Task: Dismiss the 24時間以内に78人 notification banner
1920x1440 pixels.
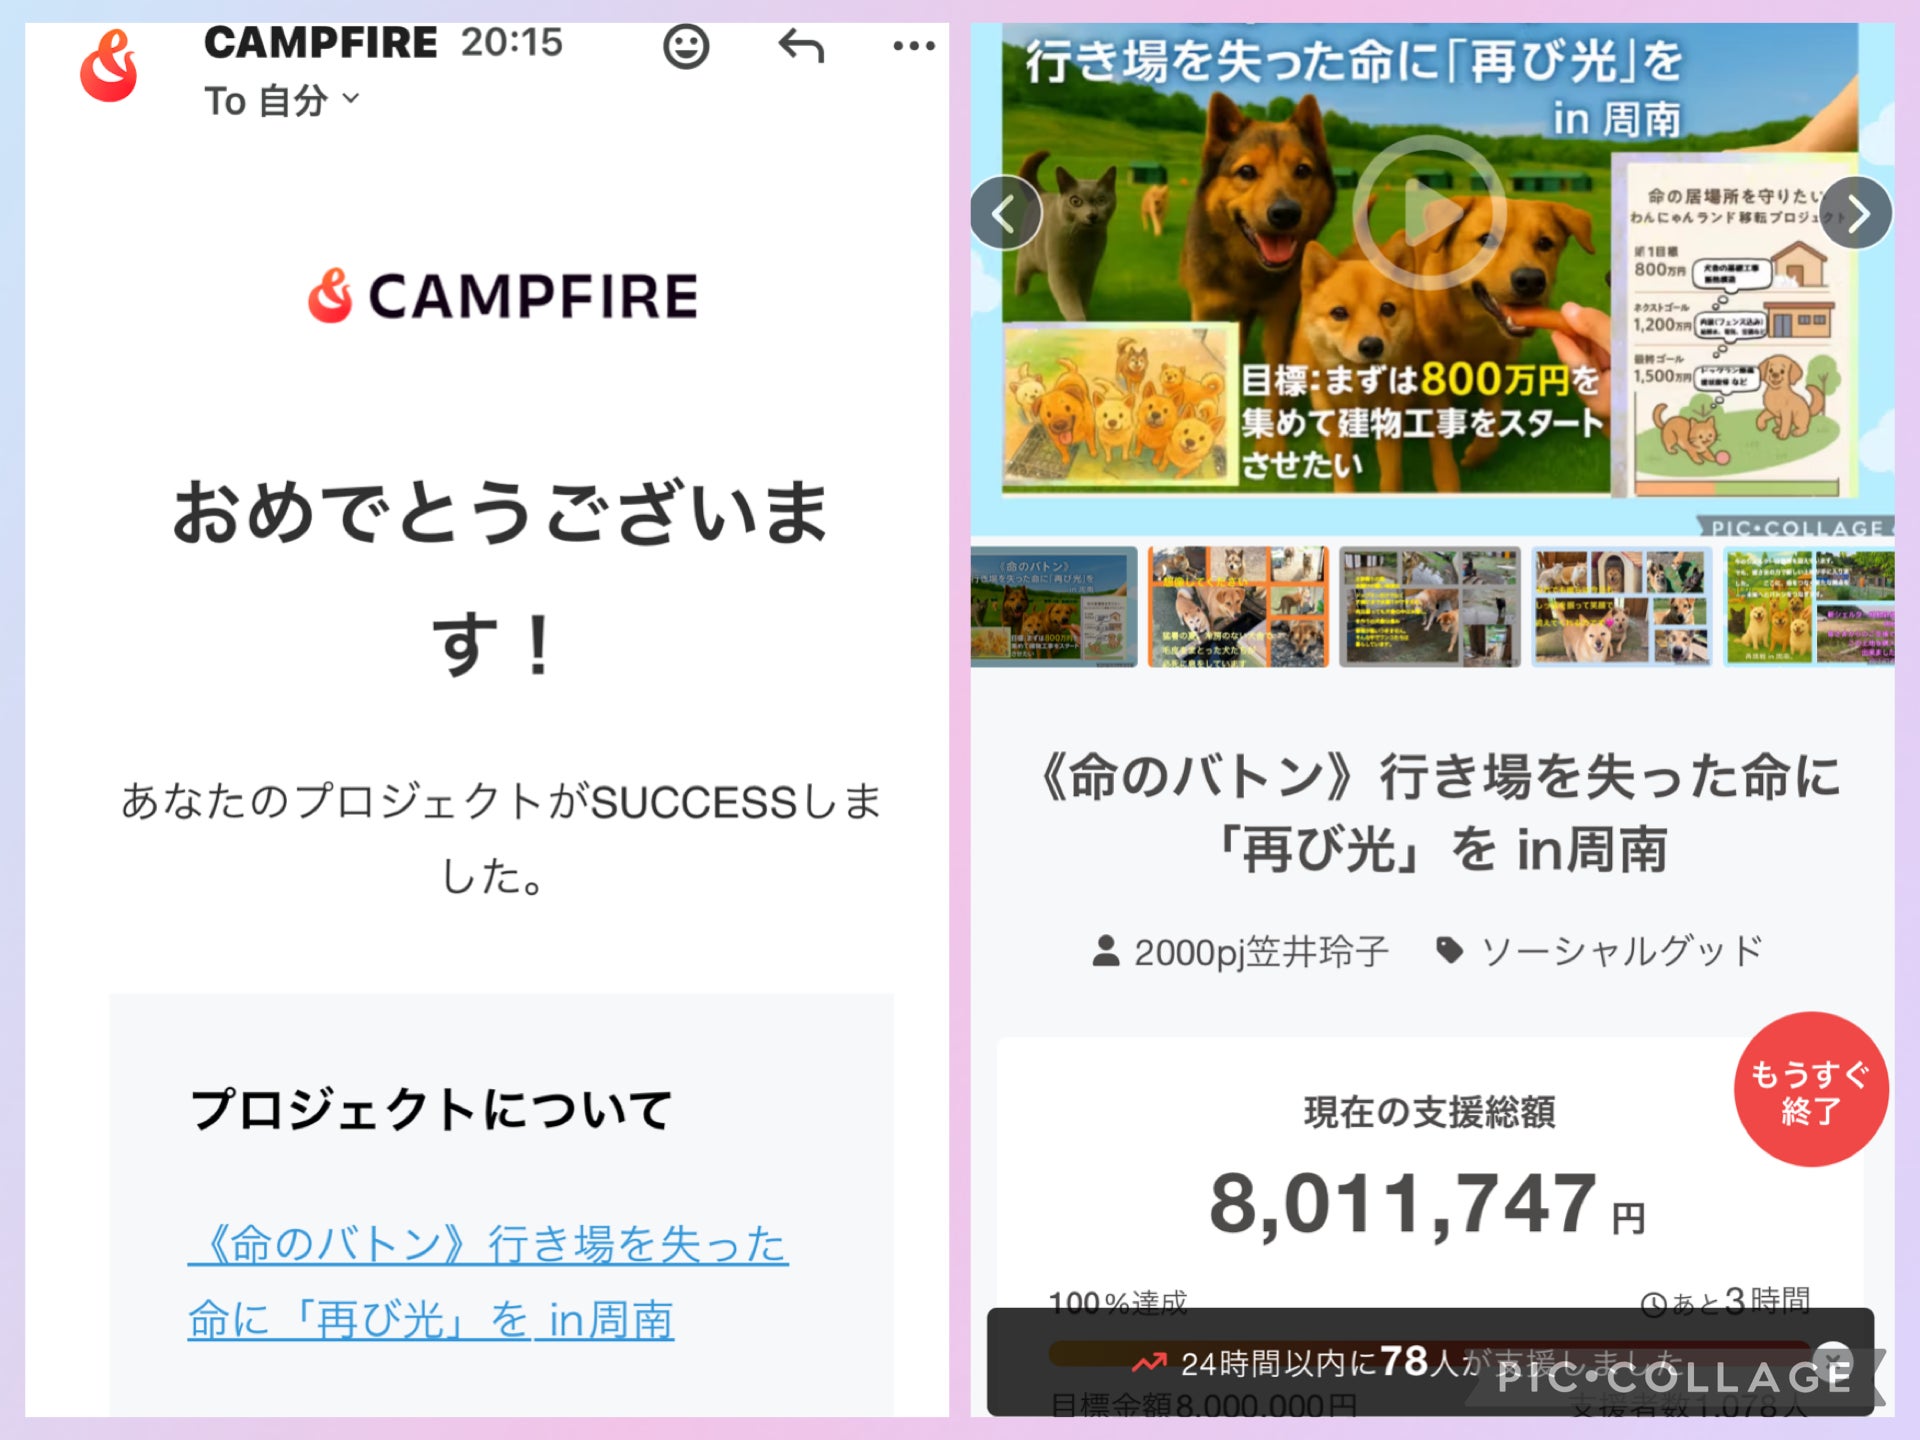Action: pos(1832,1360)
